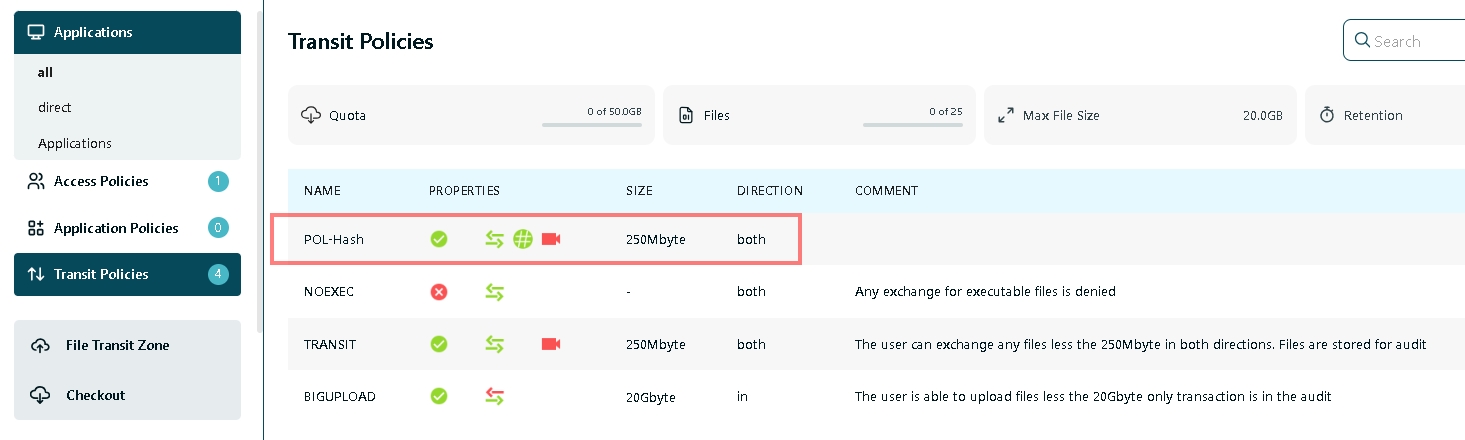
Task: Click the Quota cloud icon
Action: 310,115
